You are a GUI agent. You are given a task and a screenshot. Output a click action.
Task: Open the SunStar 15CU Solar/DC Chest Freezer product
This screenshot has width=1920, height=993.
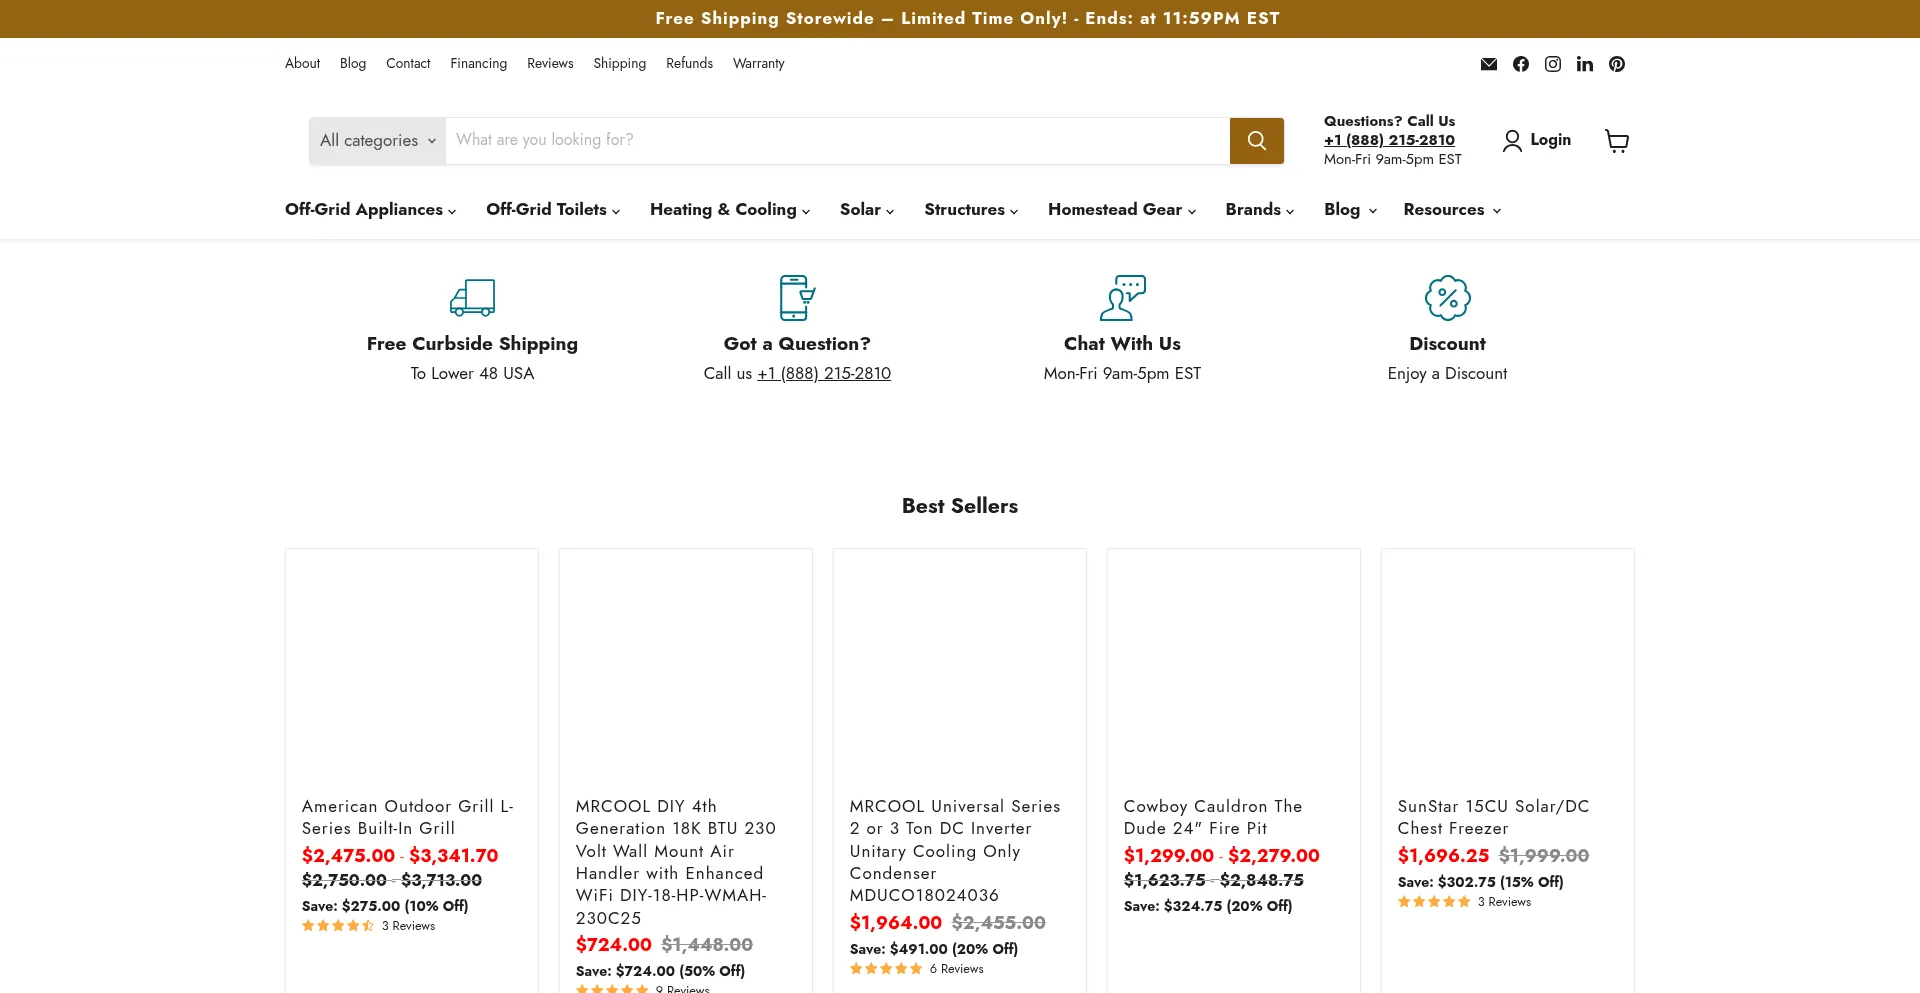1492,817
